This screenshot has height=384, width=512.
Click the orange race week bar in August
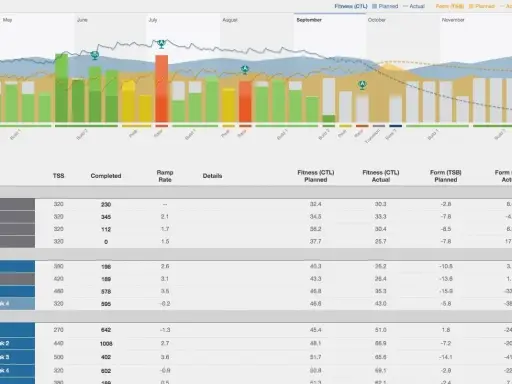[245, 102]
